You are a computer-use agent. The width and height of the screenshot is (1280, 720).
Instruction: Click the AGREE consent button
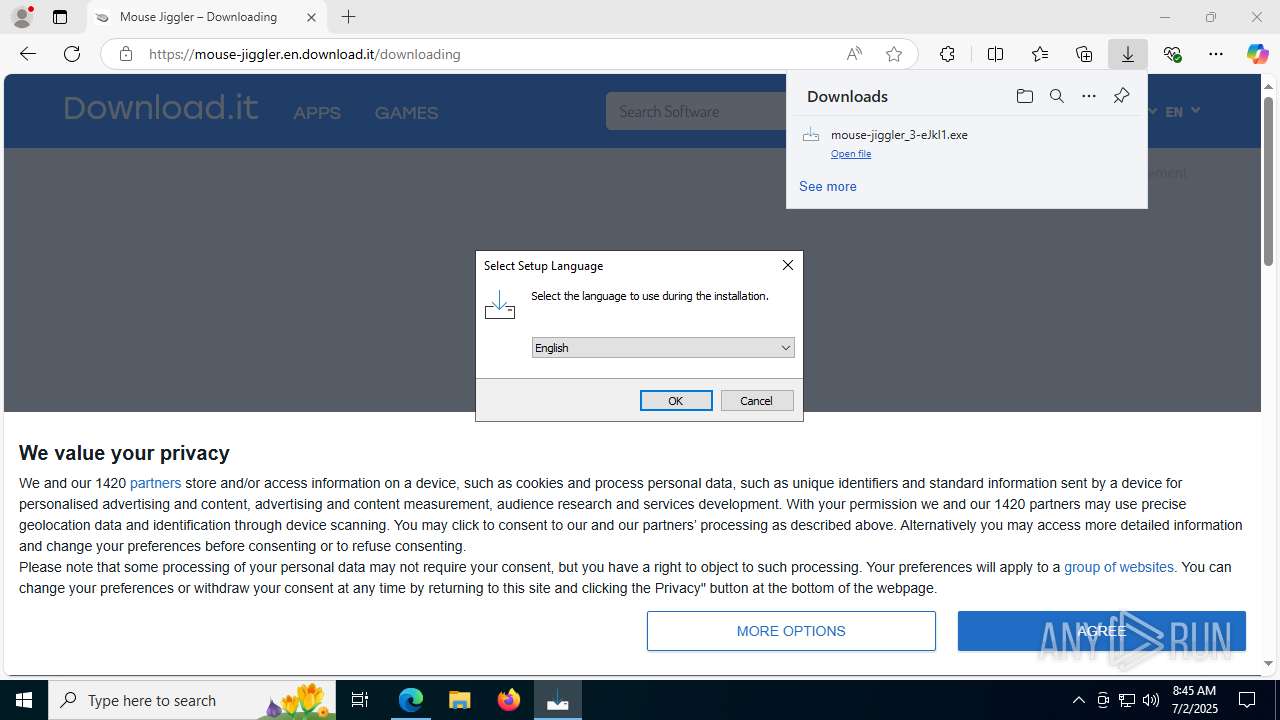[1101, 631]
